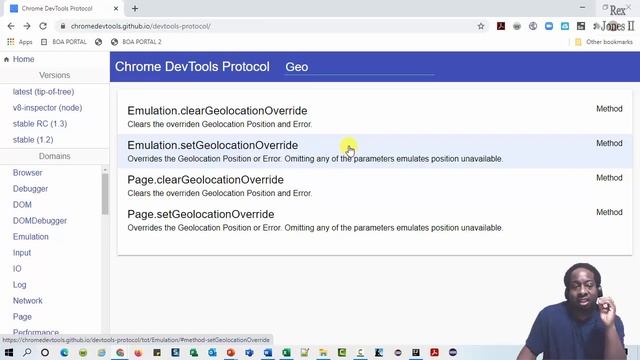Open Page.setGeolocationOverride result

[375, 220]
